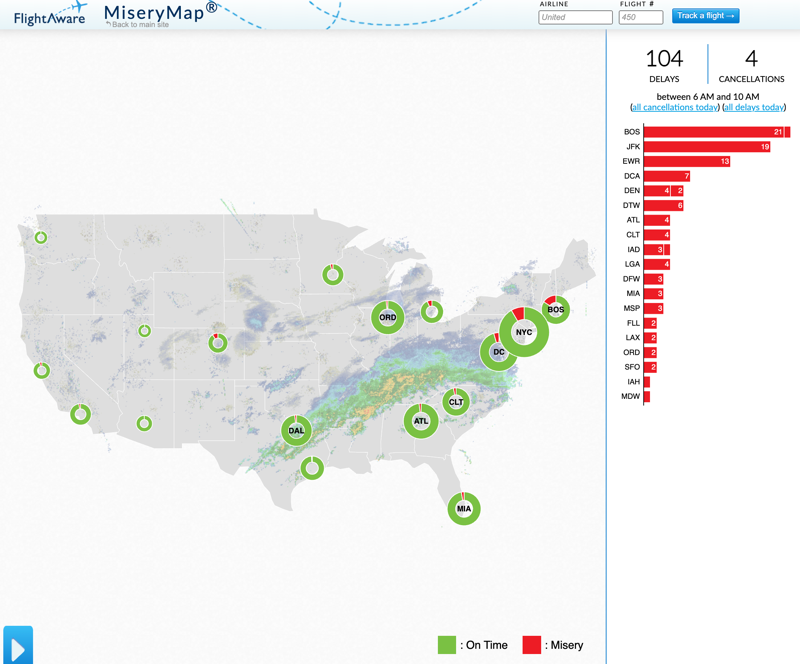Image resolution: width=800 pixels, height=664 pixels.
Task: Click the ATL bar in the chart
Action: point(657,220)
